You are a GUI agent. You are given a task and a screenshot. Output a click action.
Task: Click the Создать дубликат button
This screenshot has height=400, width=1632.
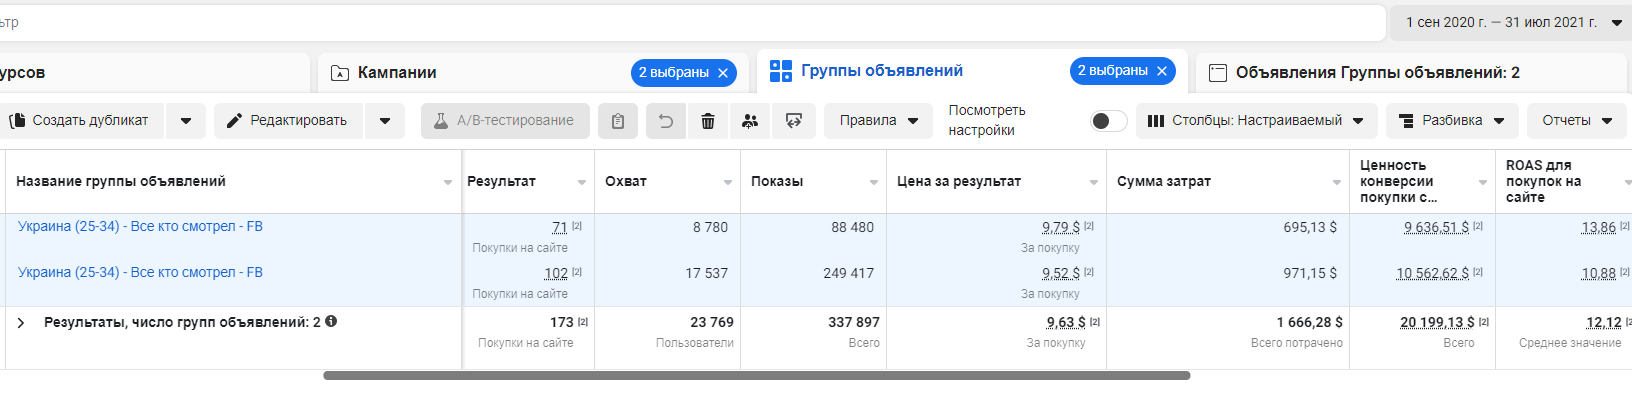[x=82, y=121]
